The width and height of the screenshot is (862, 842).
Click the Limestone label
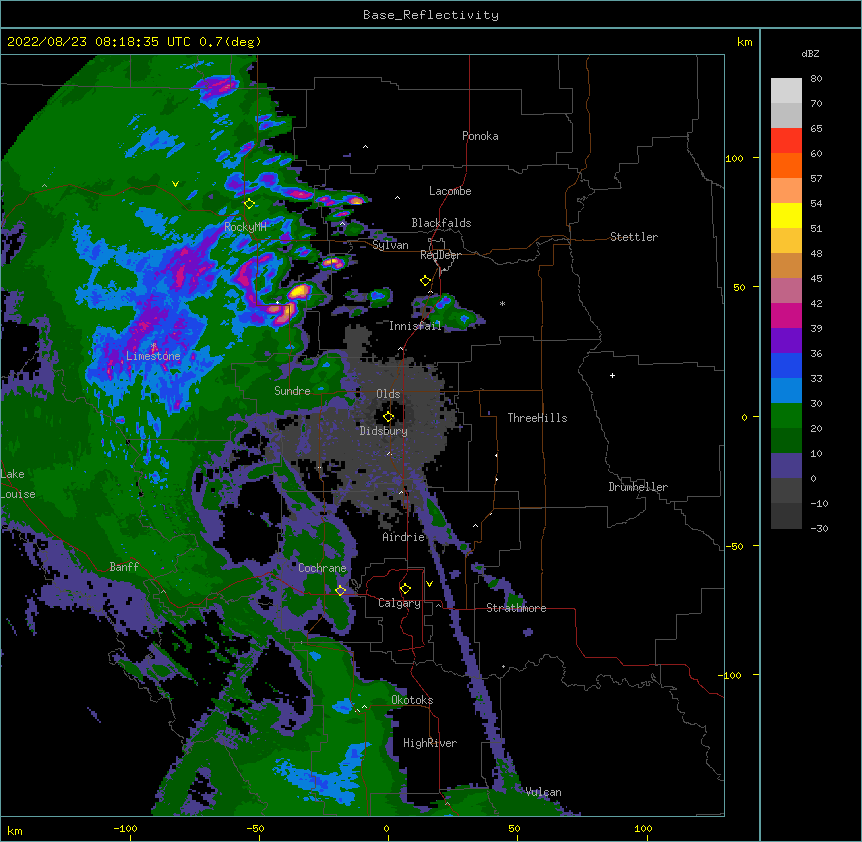(x=153, y=356)
